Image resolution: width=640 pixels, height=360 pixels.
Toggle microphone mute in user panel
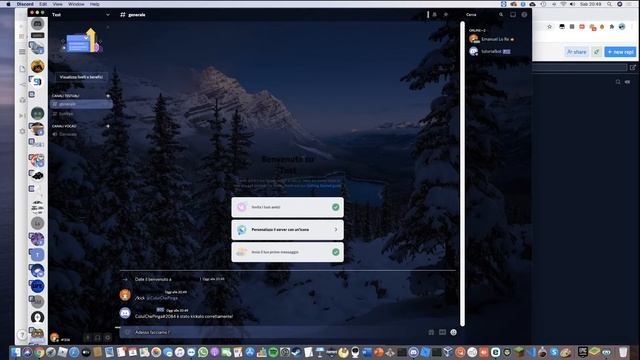point(87,338)
